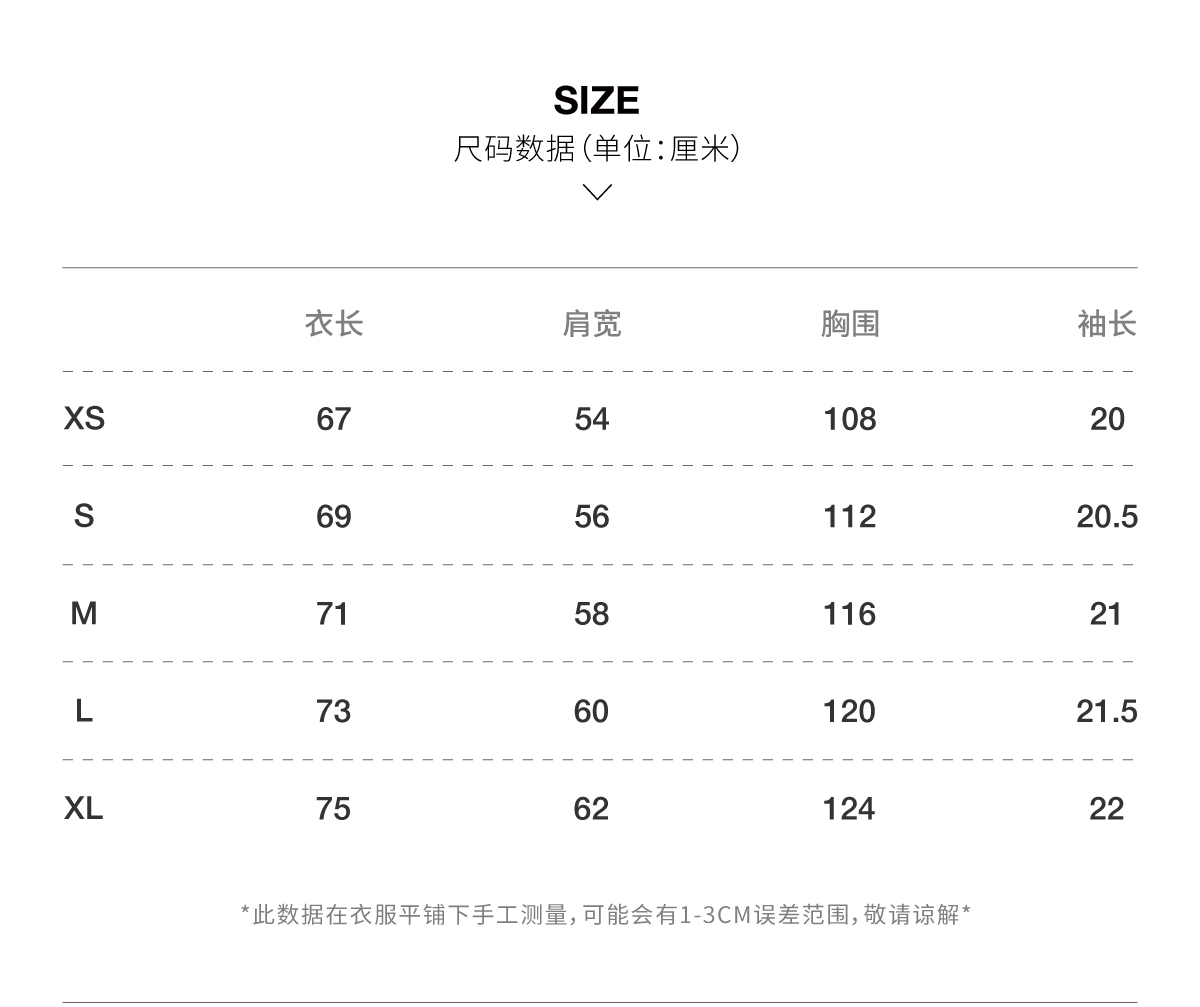Screen dimensions: 1200x1007
Task: Click the 尺码数据 (单位:厘米) subtitle
Action: (597, 150)
